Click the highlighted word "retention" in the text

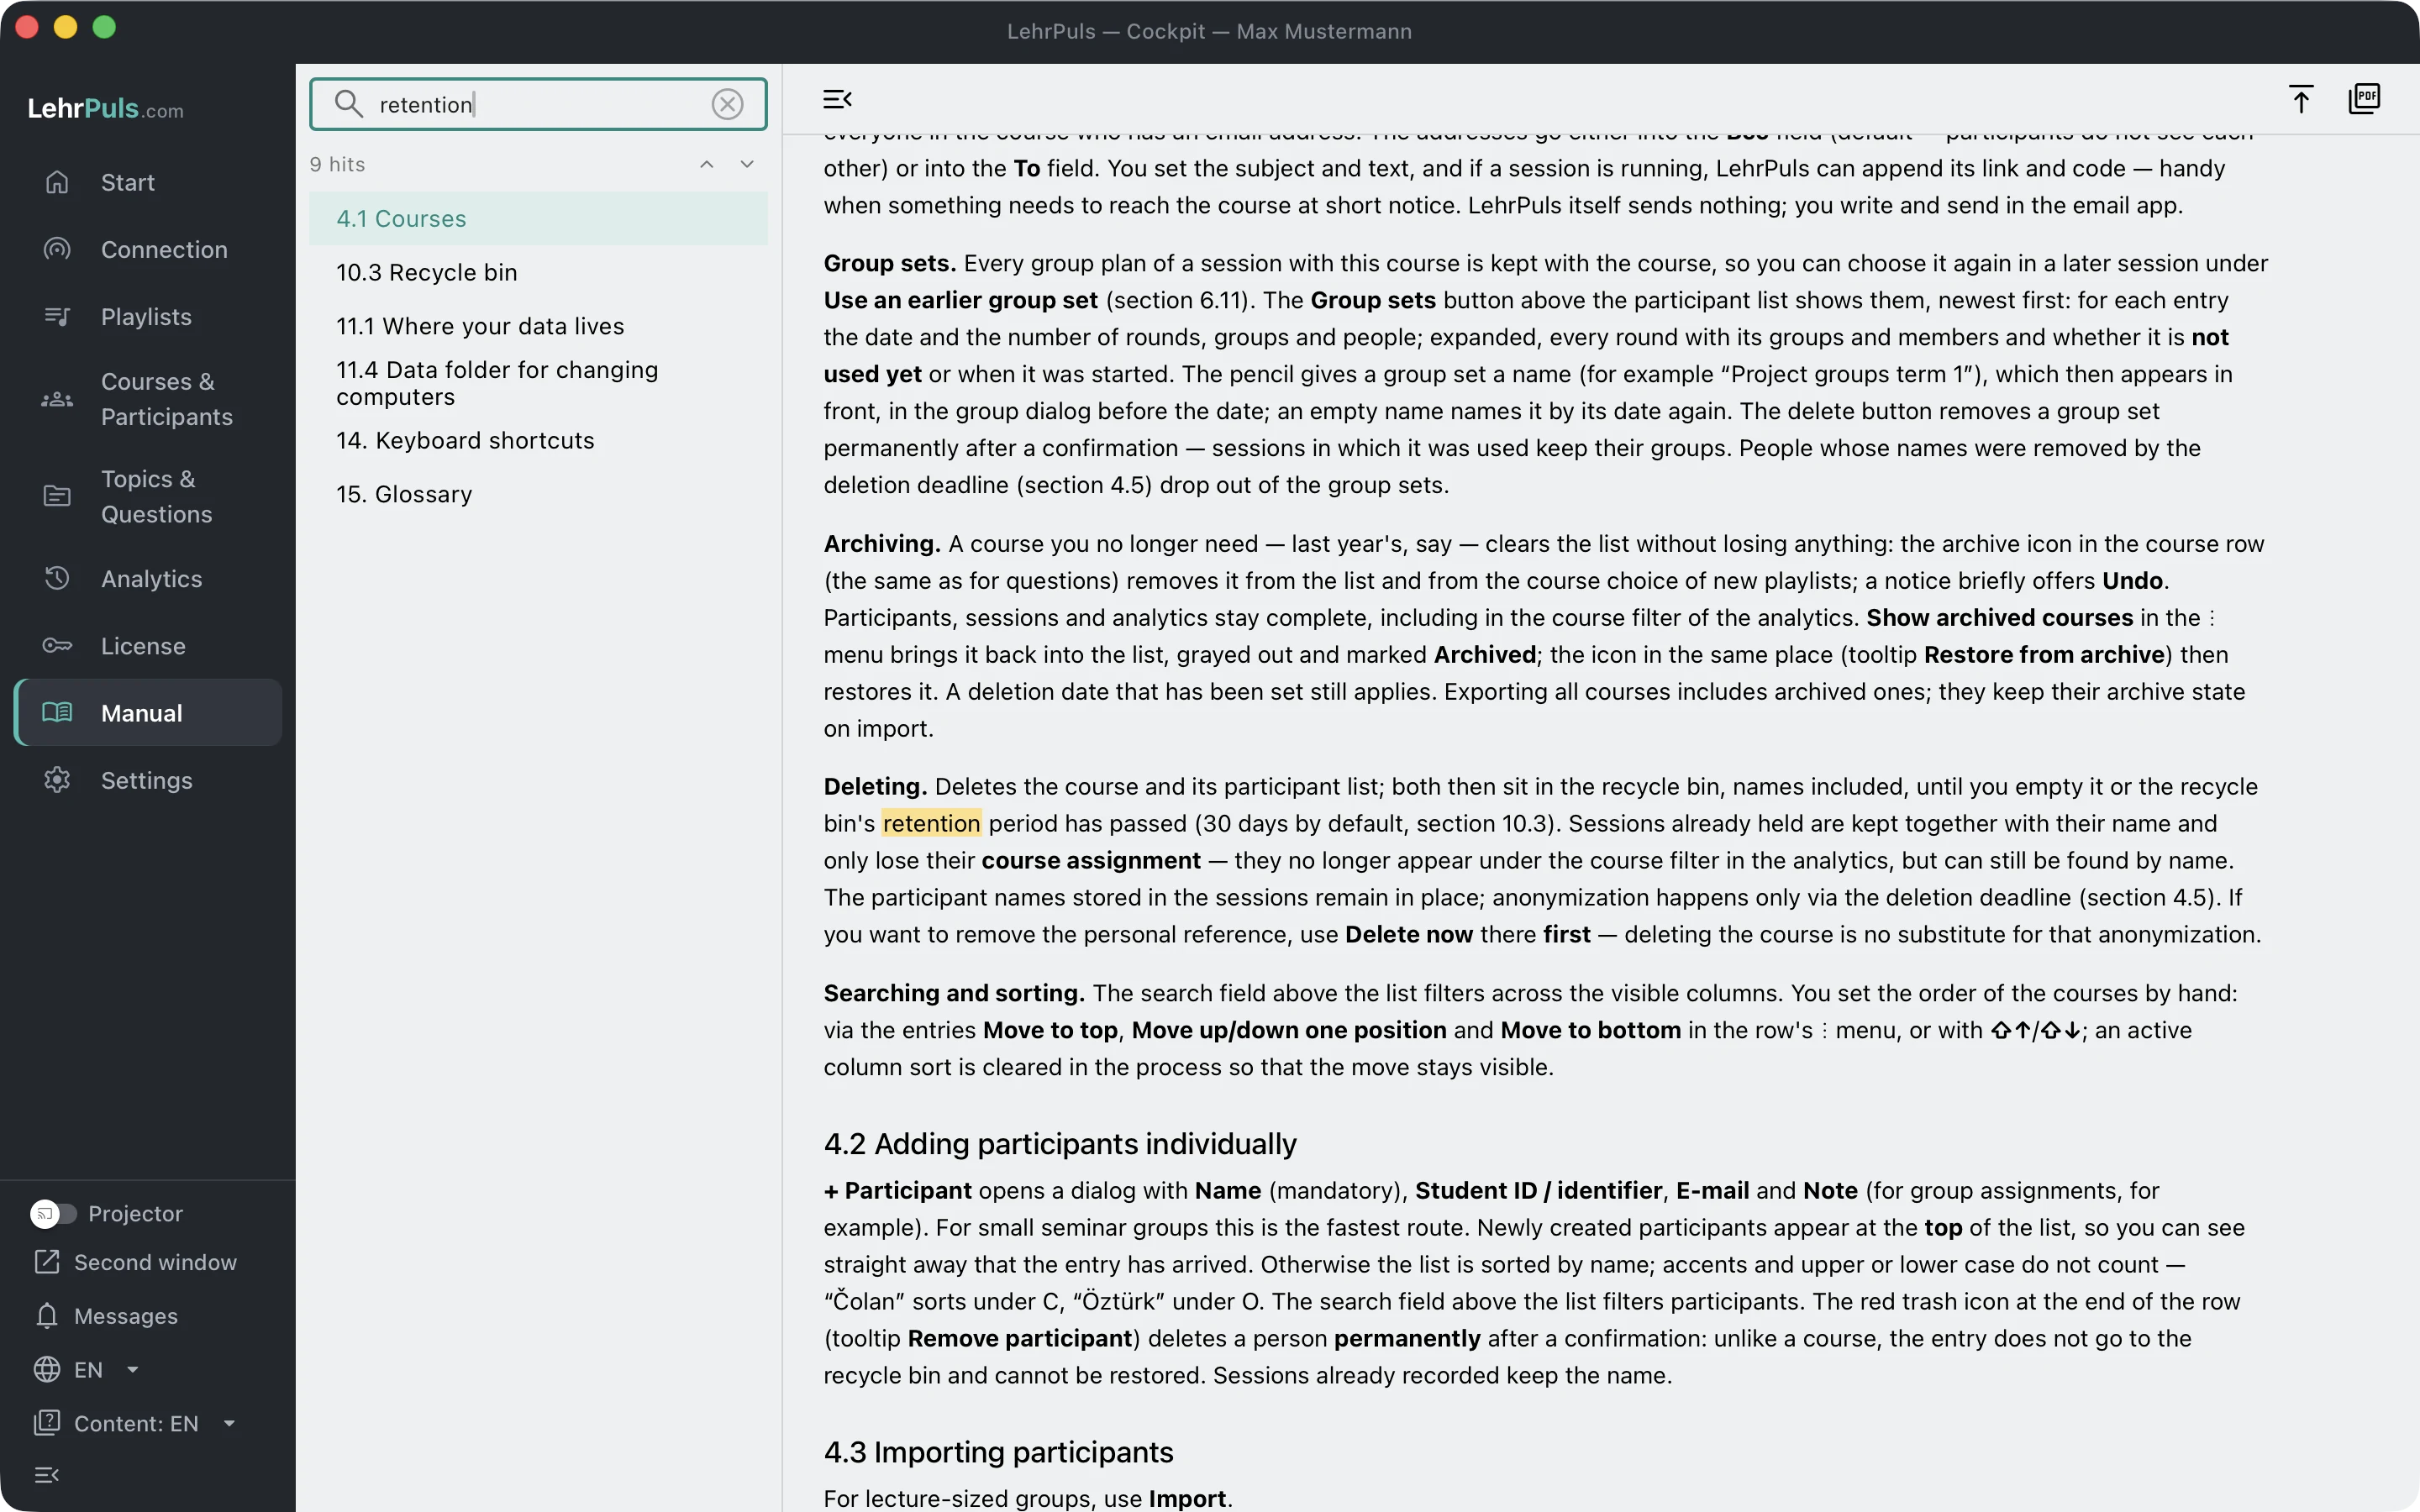(x=931, y=823)
